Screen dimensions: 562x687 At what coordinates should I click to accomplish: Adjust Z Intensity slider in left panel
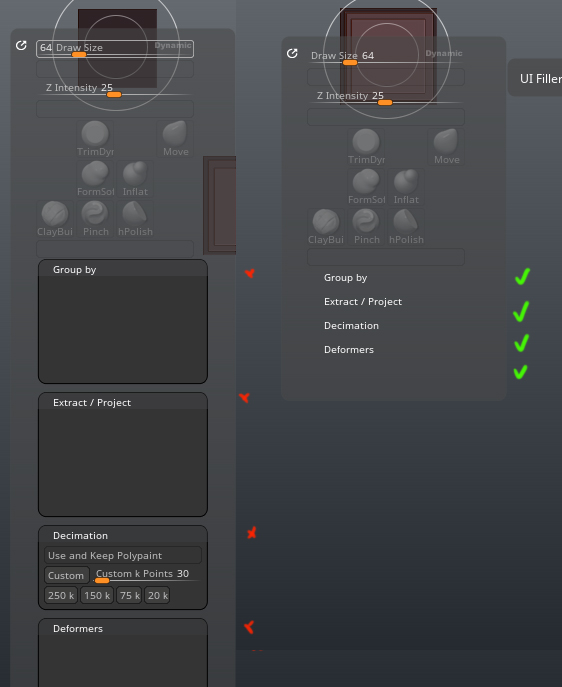(x=115, y=89)
